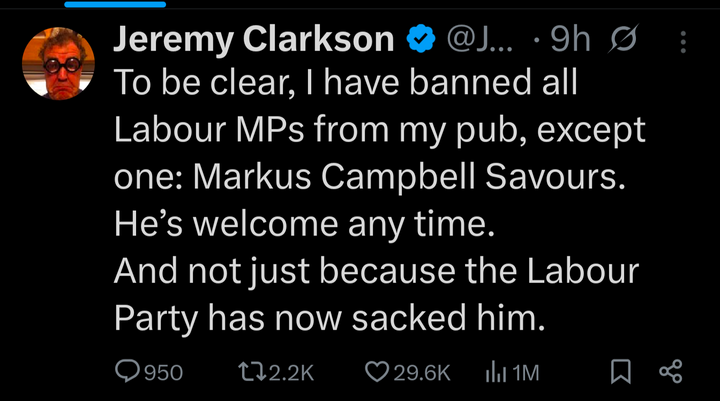This screenshot has height=401, width=720.
Task: Click the blue verified checkmark badge
Action: 419,39
